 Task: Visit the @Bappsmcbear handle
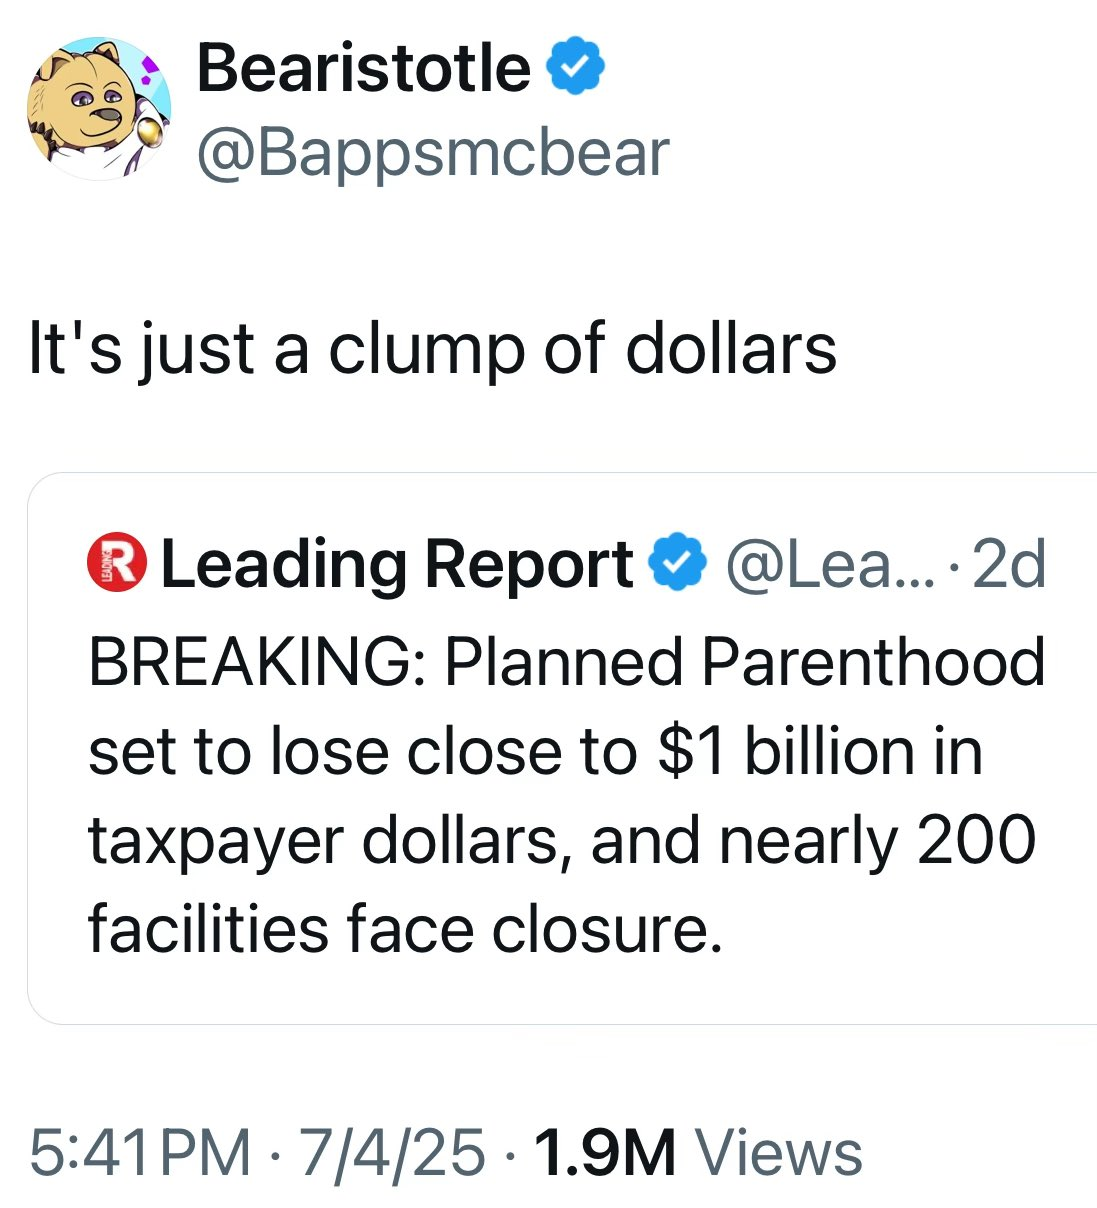tap(432, 153)
